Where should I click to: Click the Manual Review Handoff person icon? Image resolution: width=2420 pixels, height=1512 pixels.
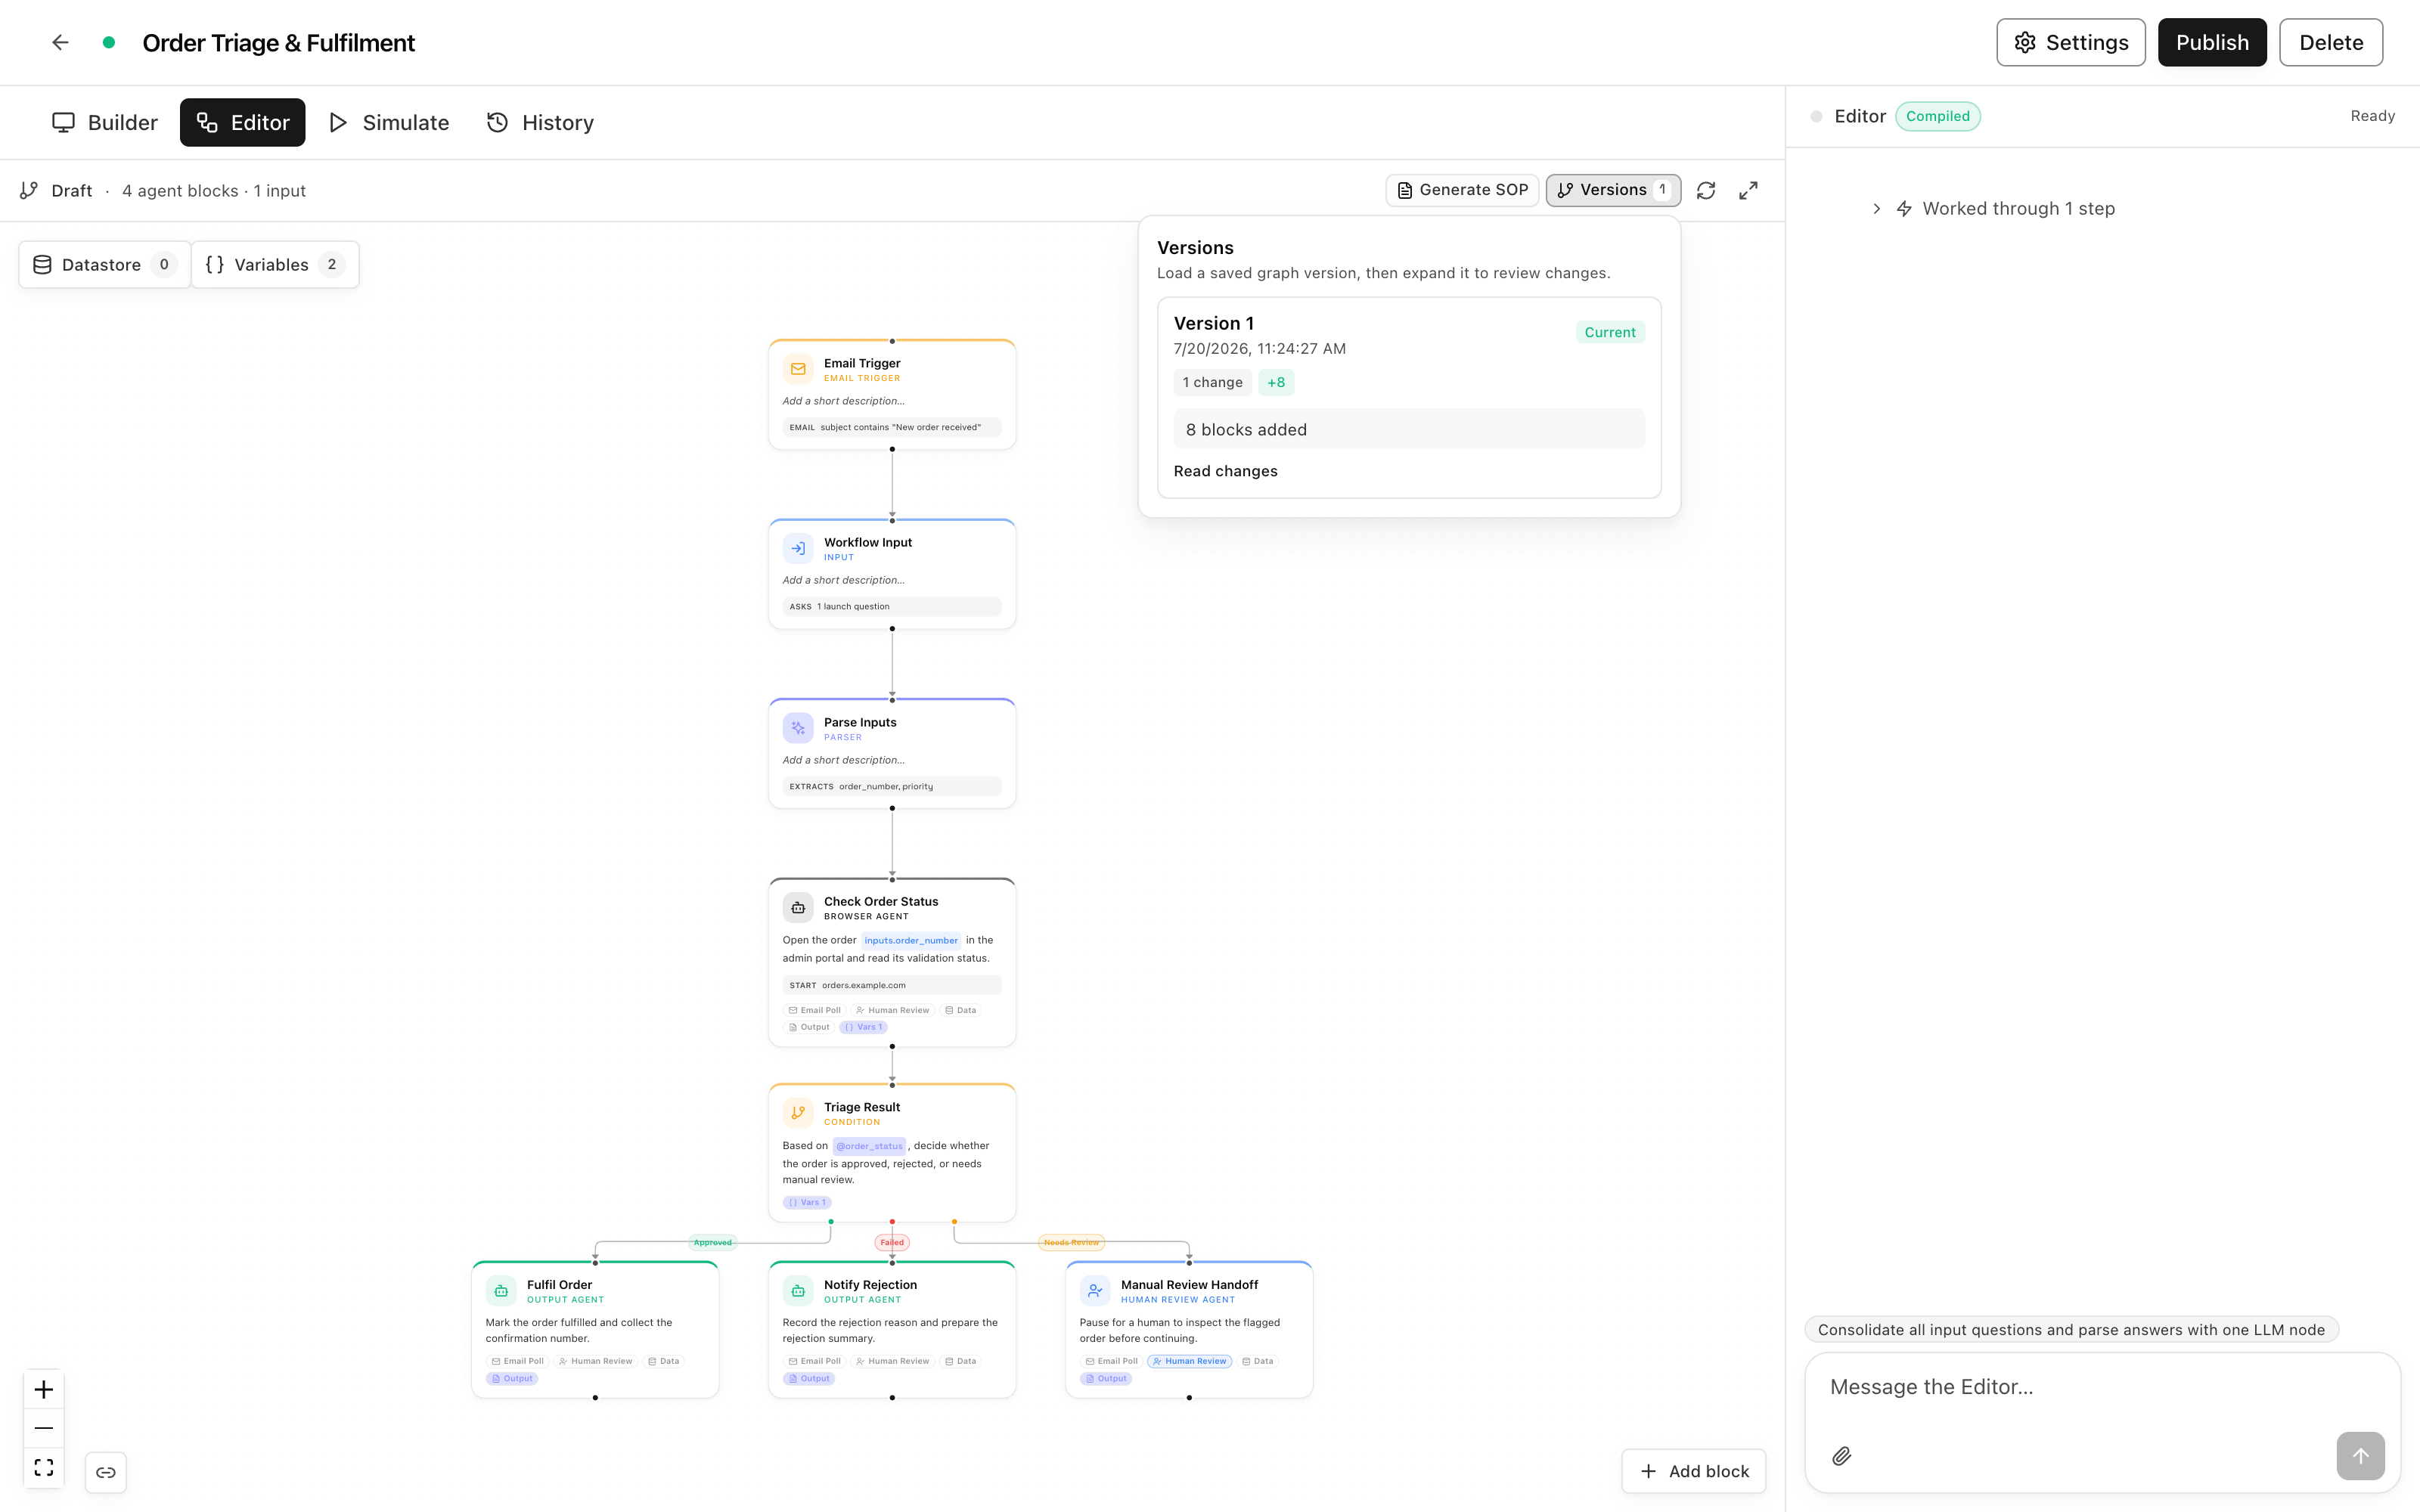point(1095,1291)
